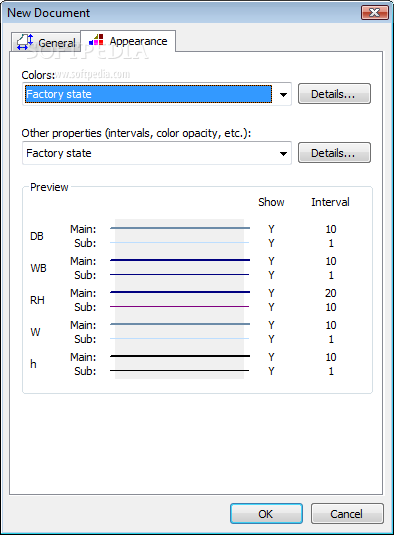The image size is (394, 535).
Task: Open the Colors dropdown arrow
Action: click(x=283, y=95)
